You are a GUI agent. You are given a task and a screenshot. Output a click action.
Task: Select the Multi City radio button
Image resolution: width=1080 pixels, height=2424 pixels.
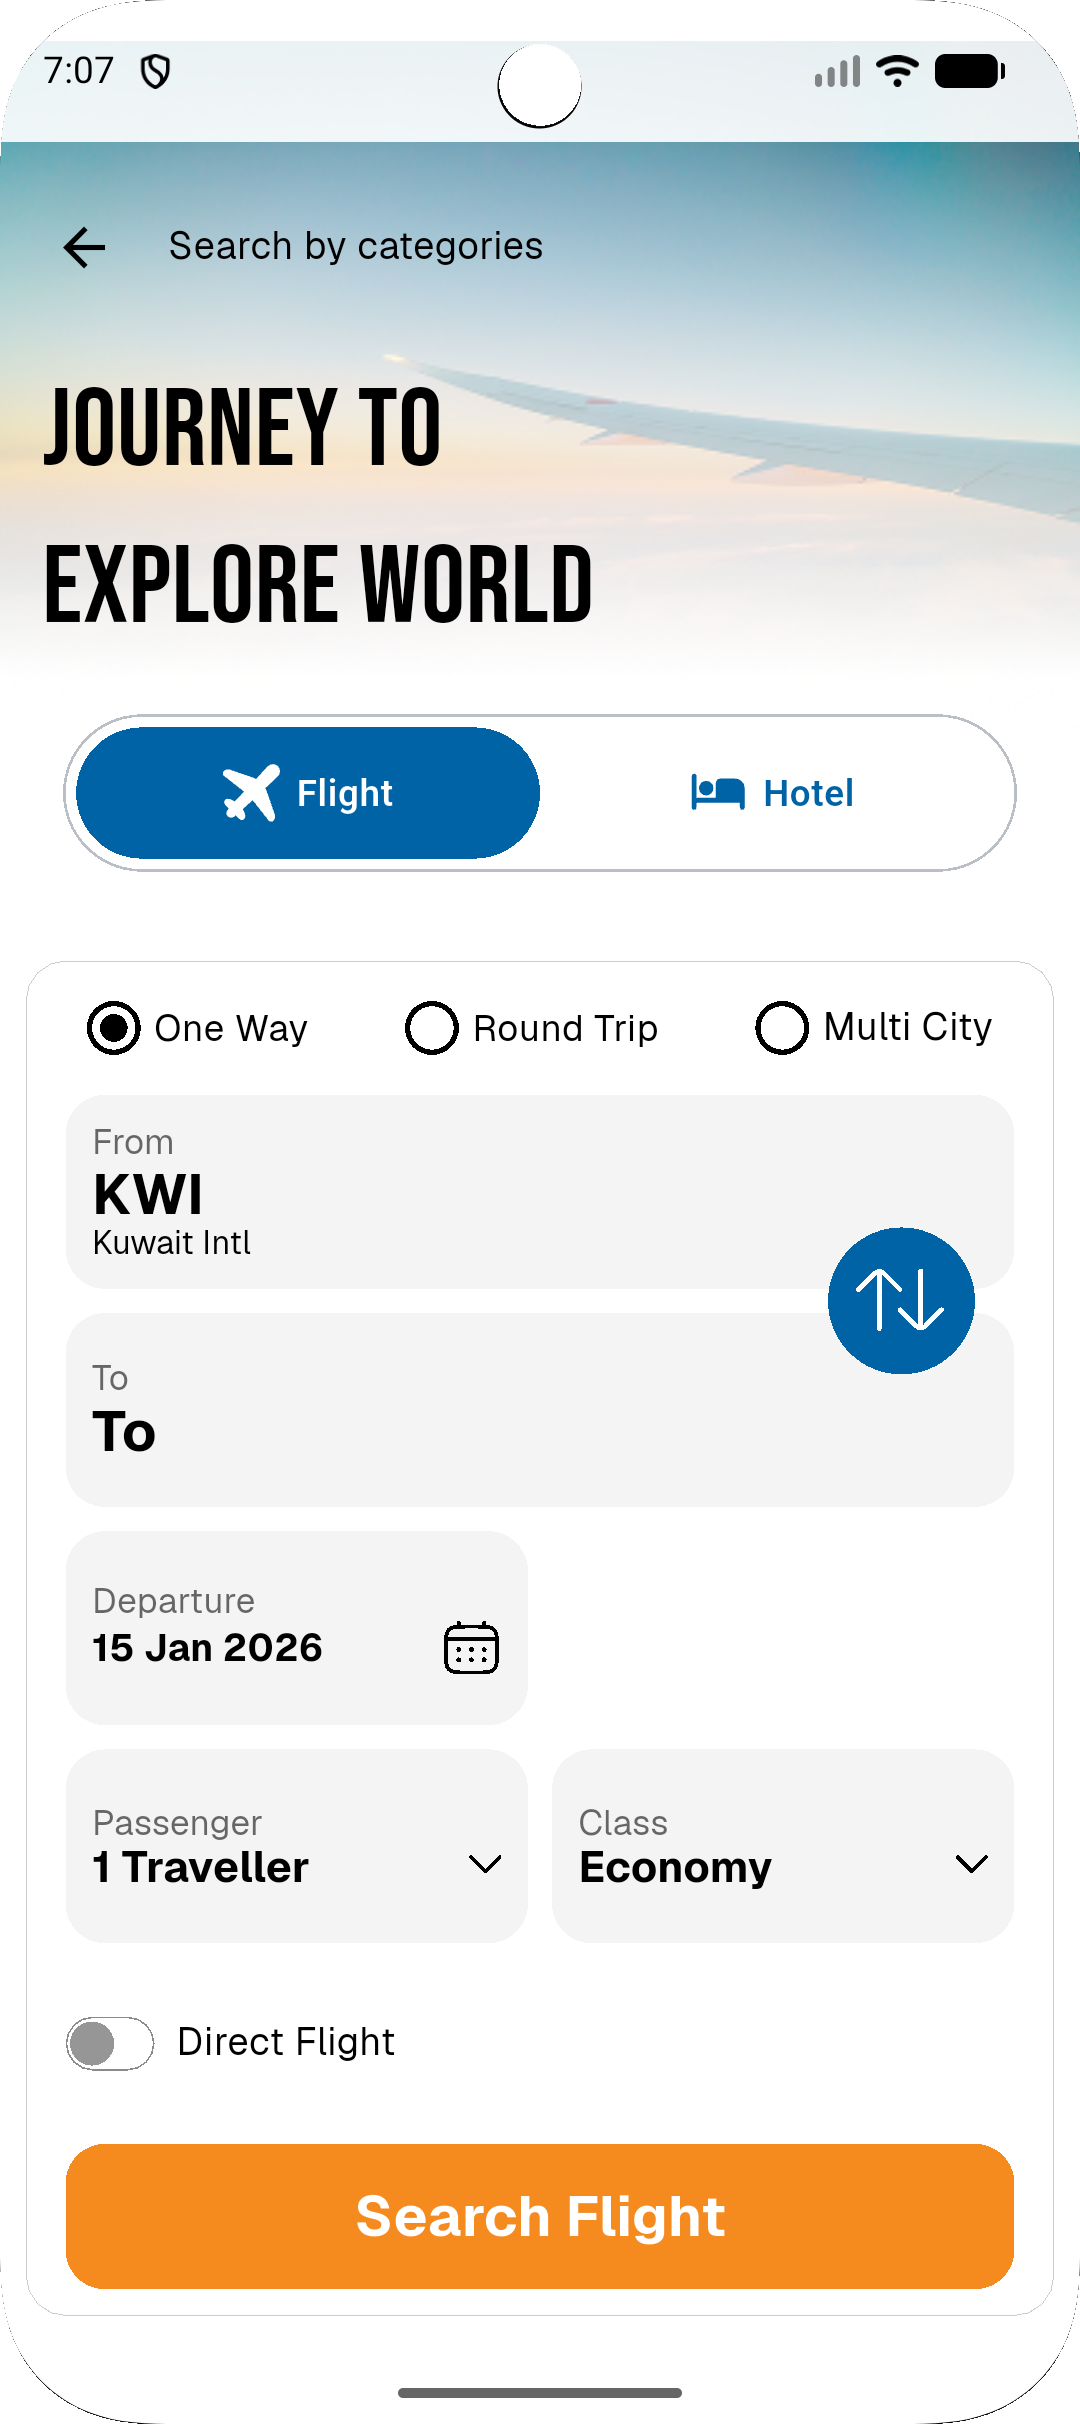click(782, 1028)
